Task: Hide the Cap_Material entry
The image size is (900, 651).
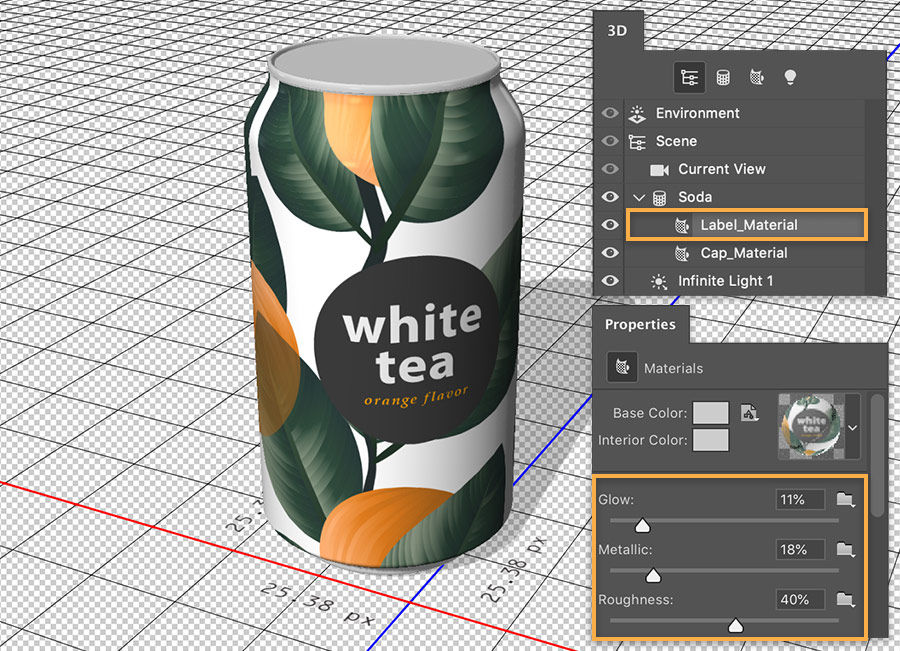Action: click(610, 253)
